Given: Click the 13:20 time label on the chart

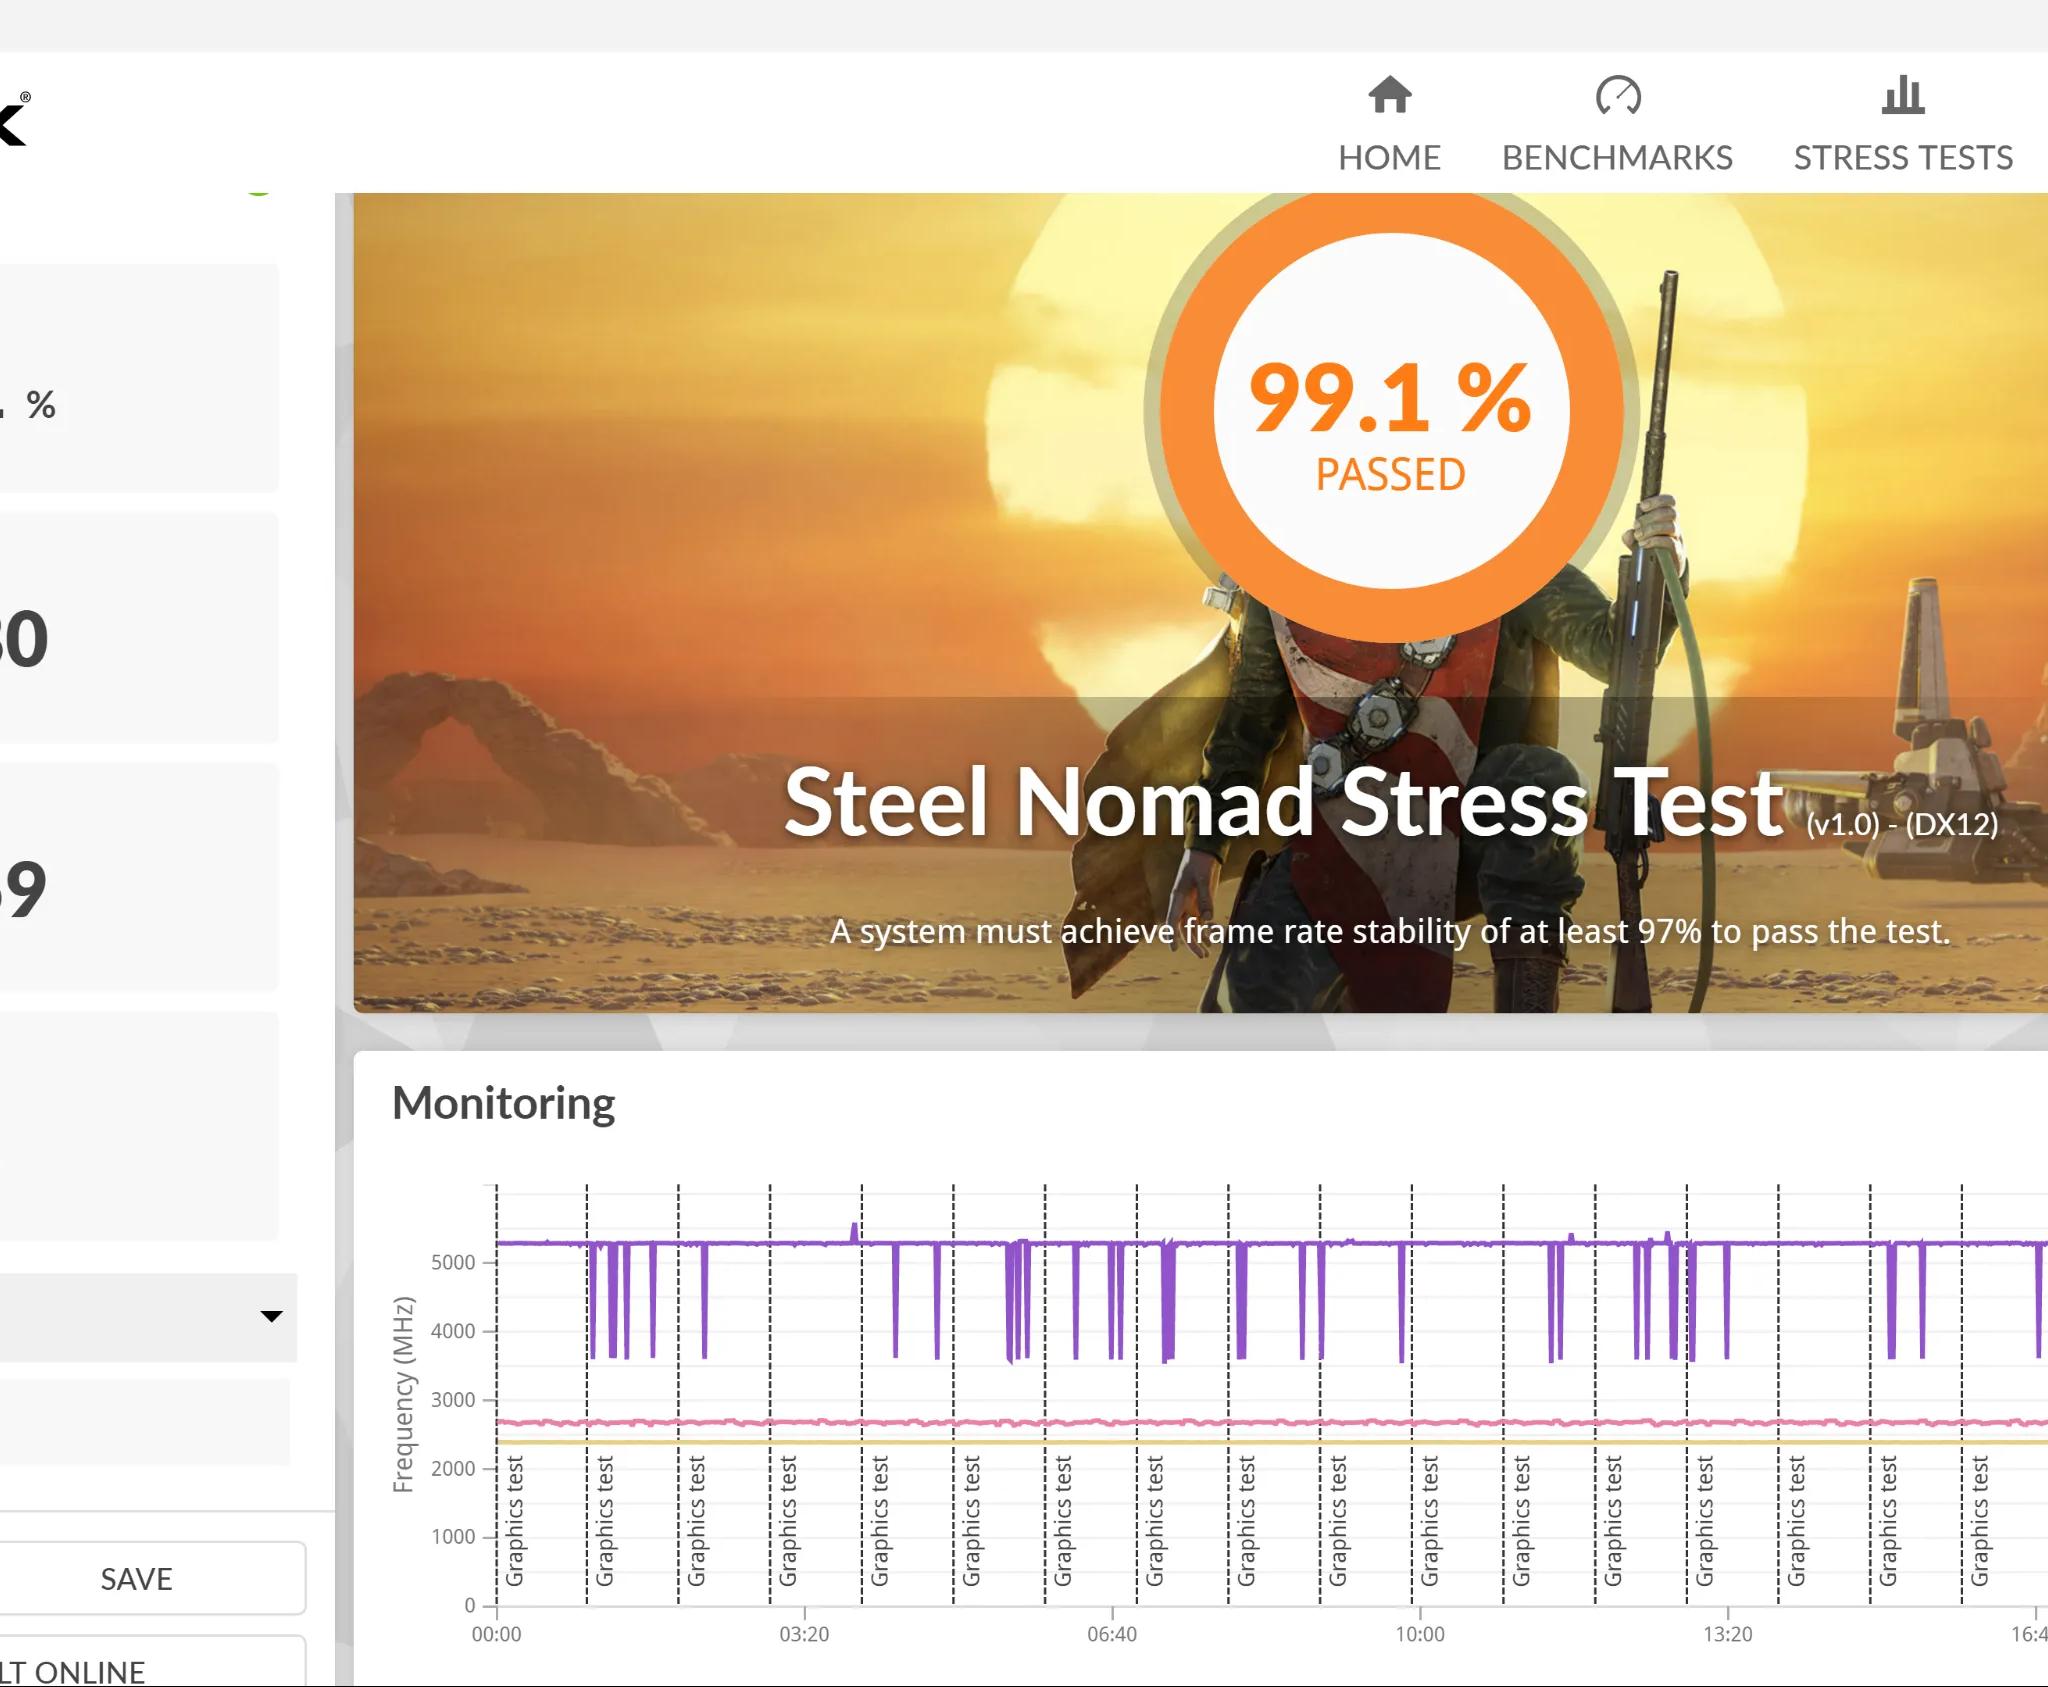Looking at the screenshot, I should 1728,1634.
